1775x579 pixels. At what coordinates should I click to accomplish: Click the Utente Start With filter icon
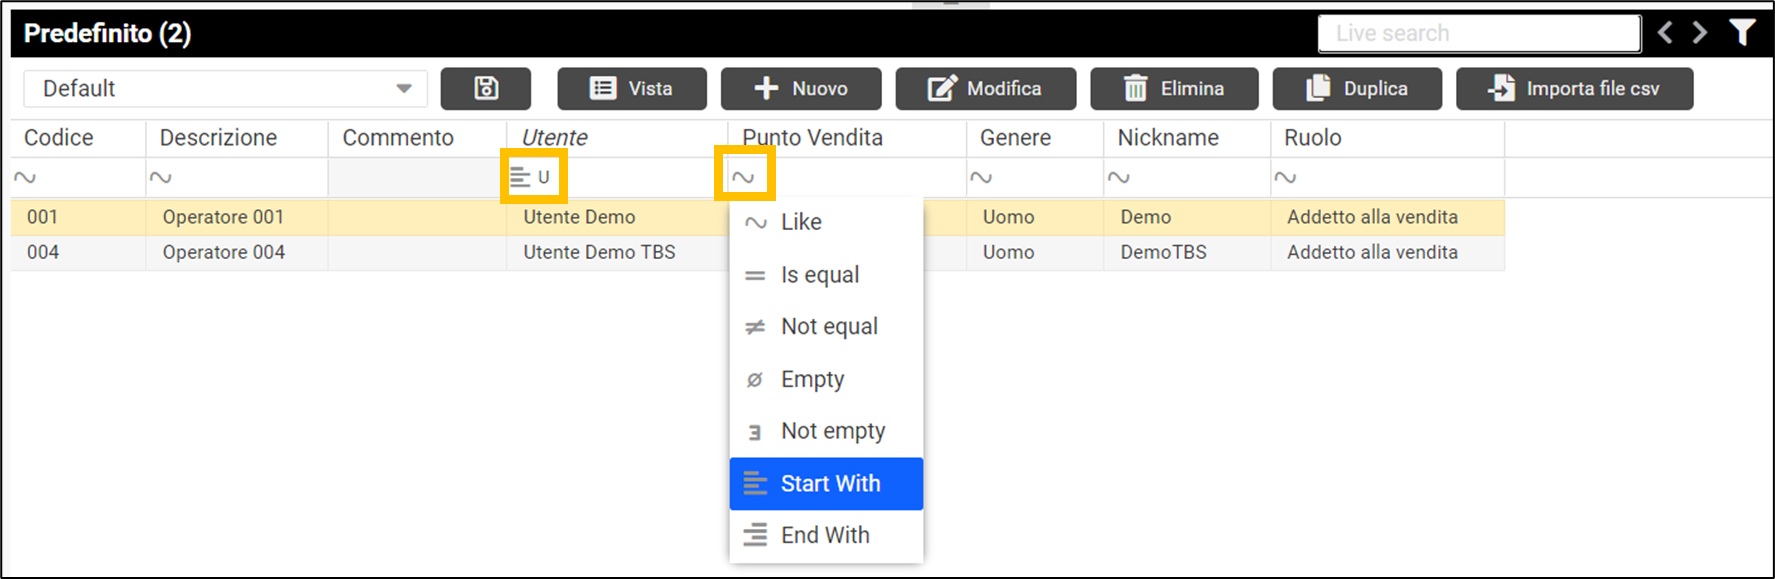pyautogui.click(x=521, y=177)
